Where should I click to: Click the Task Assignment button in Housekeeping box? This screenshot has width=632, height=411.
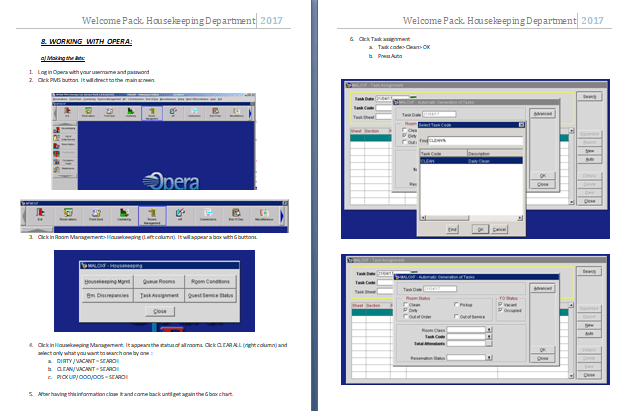[160, 296]
